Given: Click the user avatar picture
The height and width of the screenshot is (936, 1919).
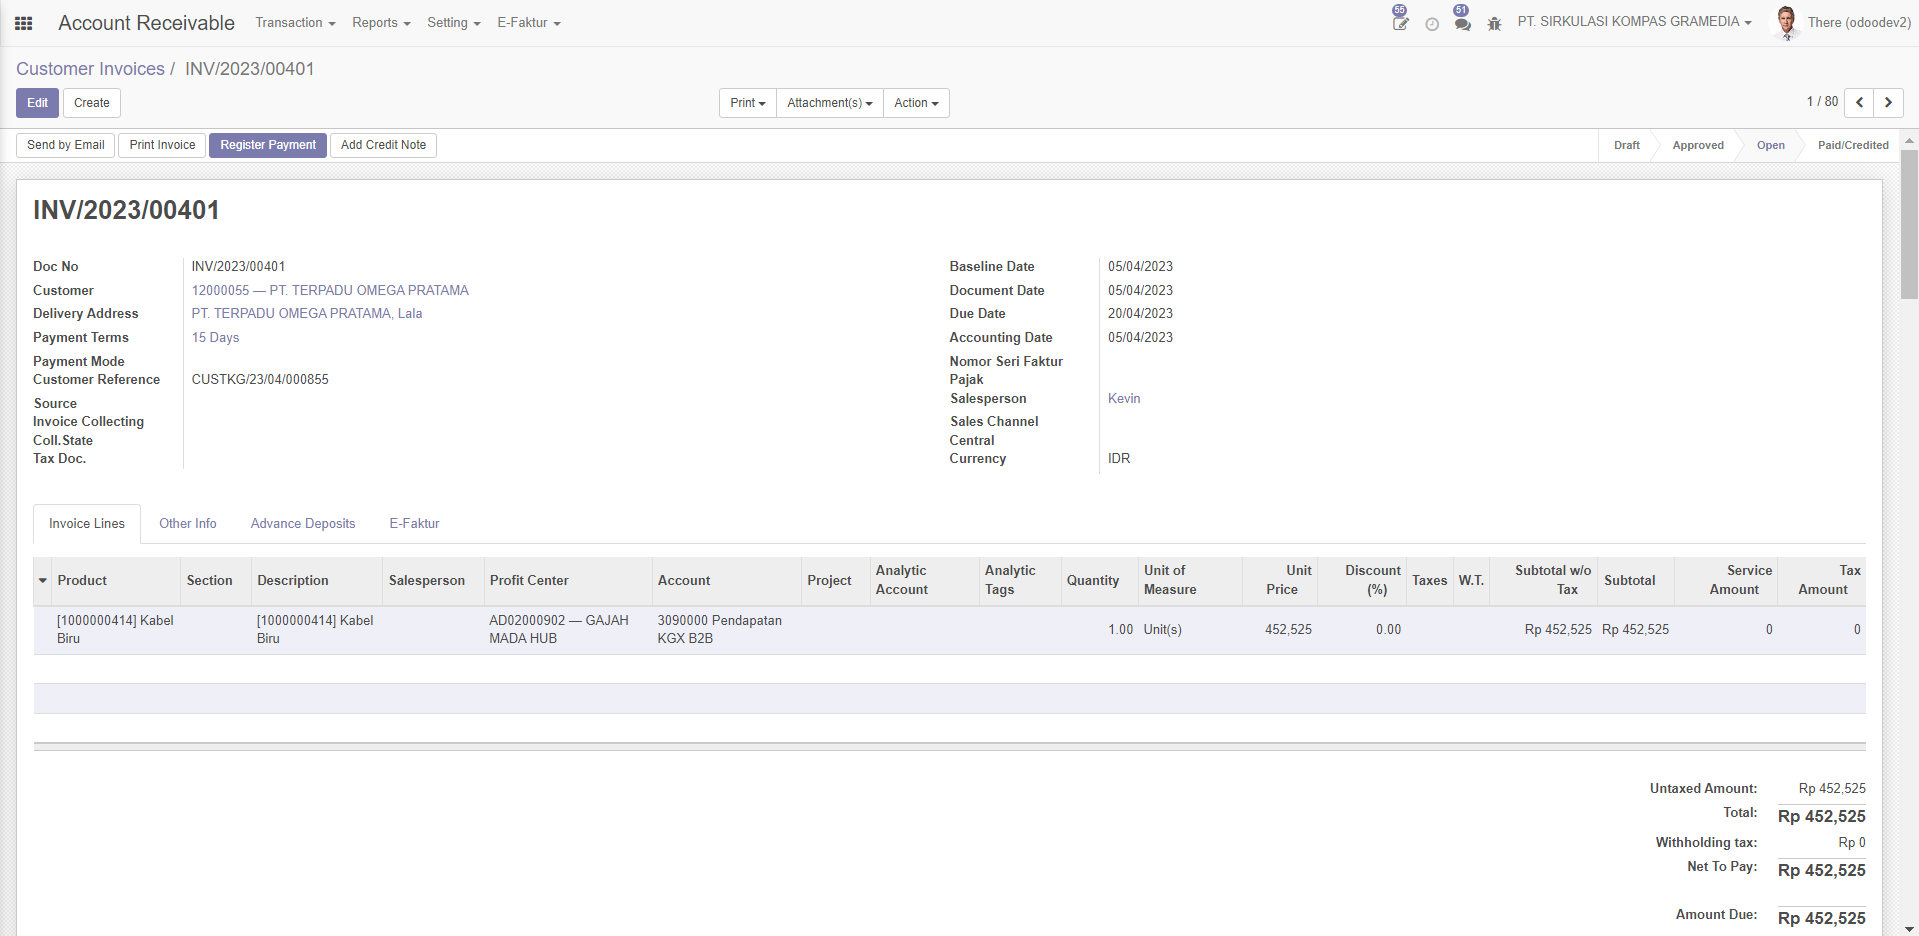Looking at the screenshot, I should [x=1786, y=22].
